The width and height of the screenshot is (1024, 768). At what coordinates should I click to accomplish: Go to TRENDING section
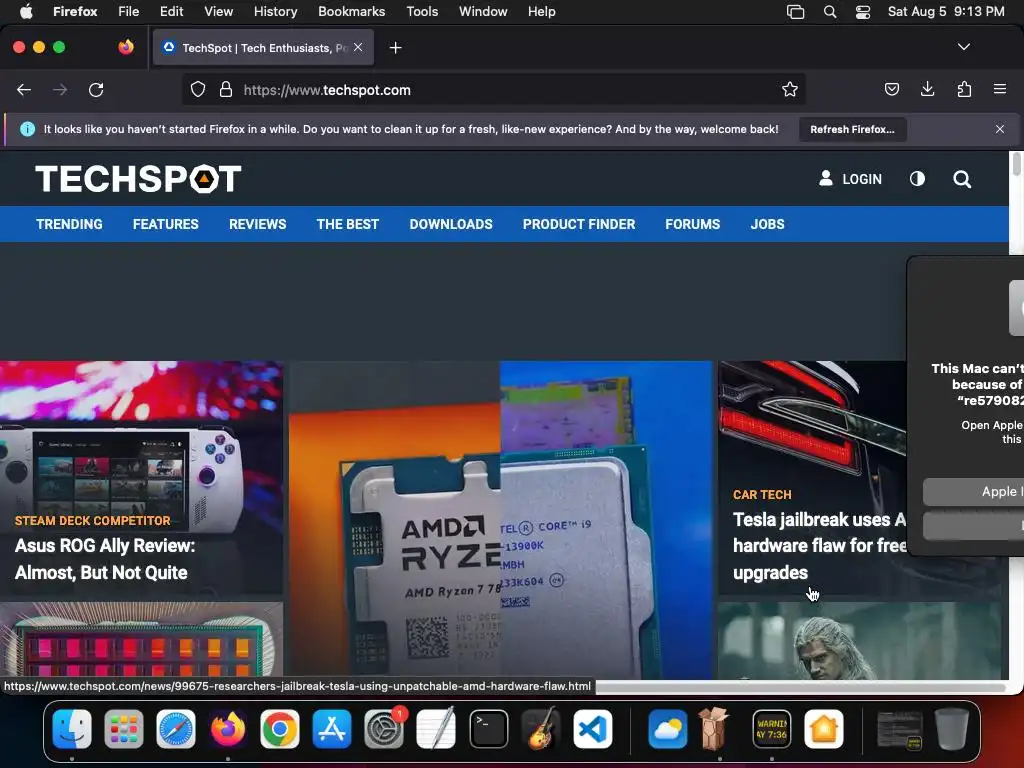pos(69,224)
